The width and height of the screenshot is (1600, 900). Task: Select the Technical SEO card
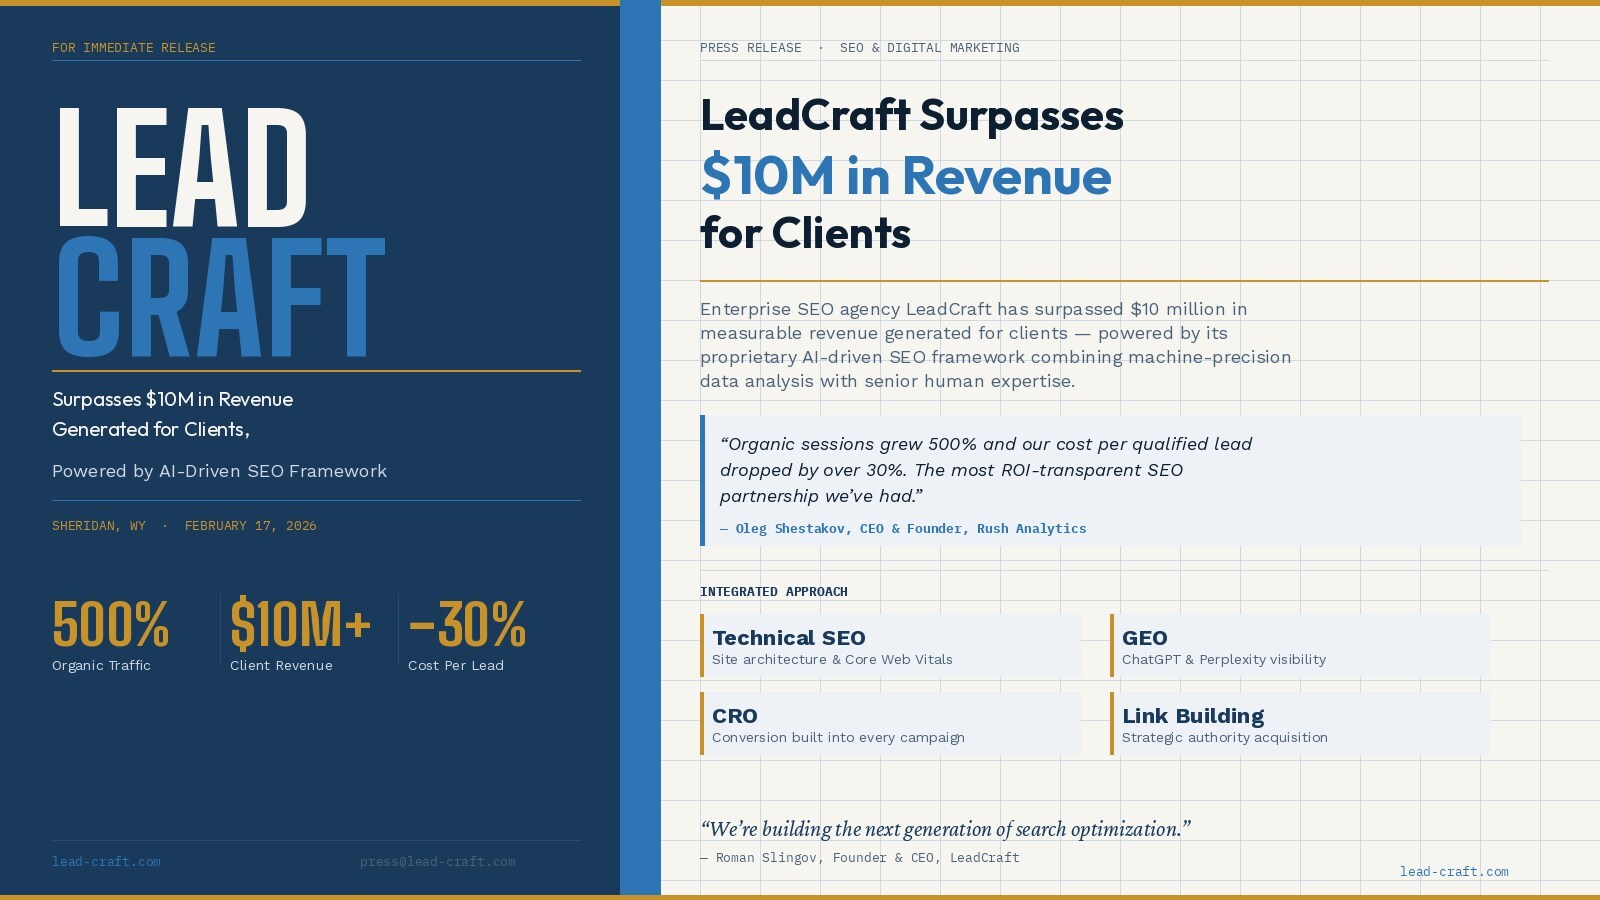890,646
